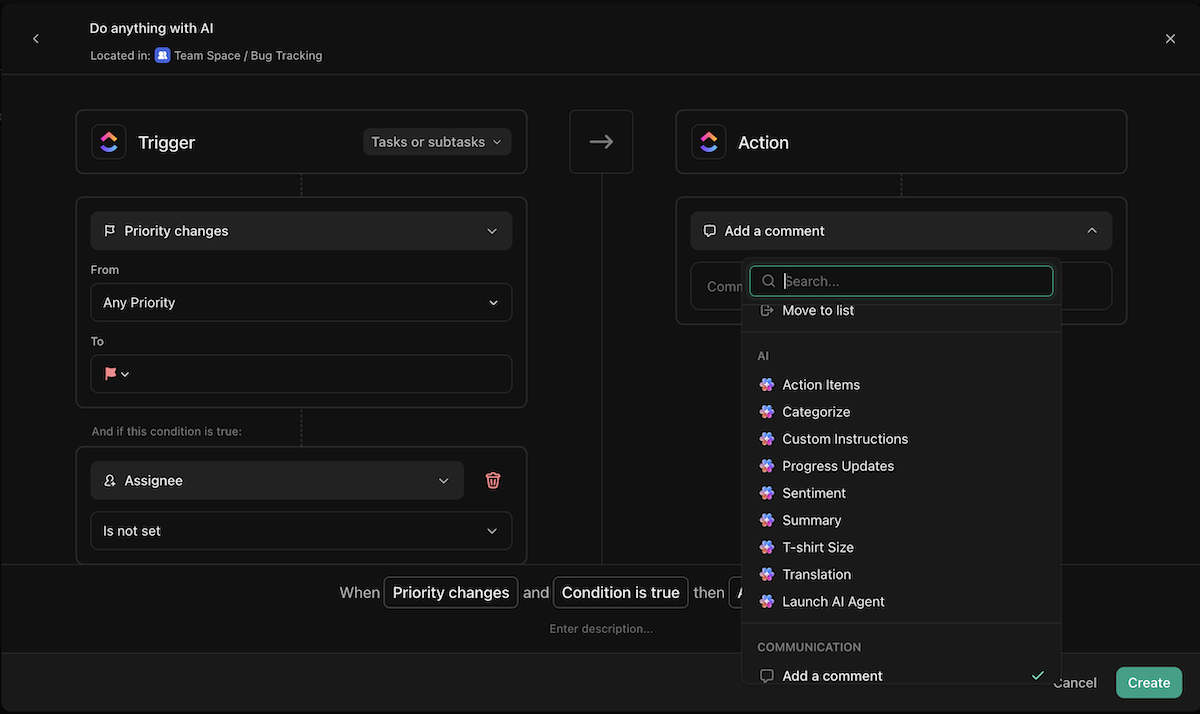The width and height of the screenshot is (1200, 714).
Task: Click the Team Space avatar in the breadcrumb
Action: coord(162,55)
